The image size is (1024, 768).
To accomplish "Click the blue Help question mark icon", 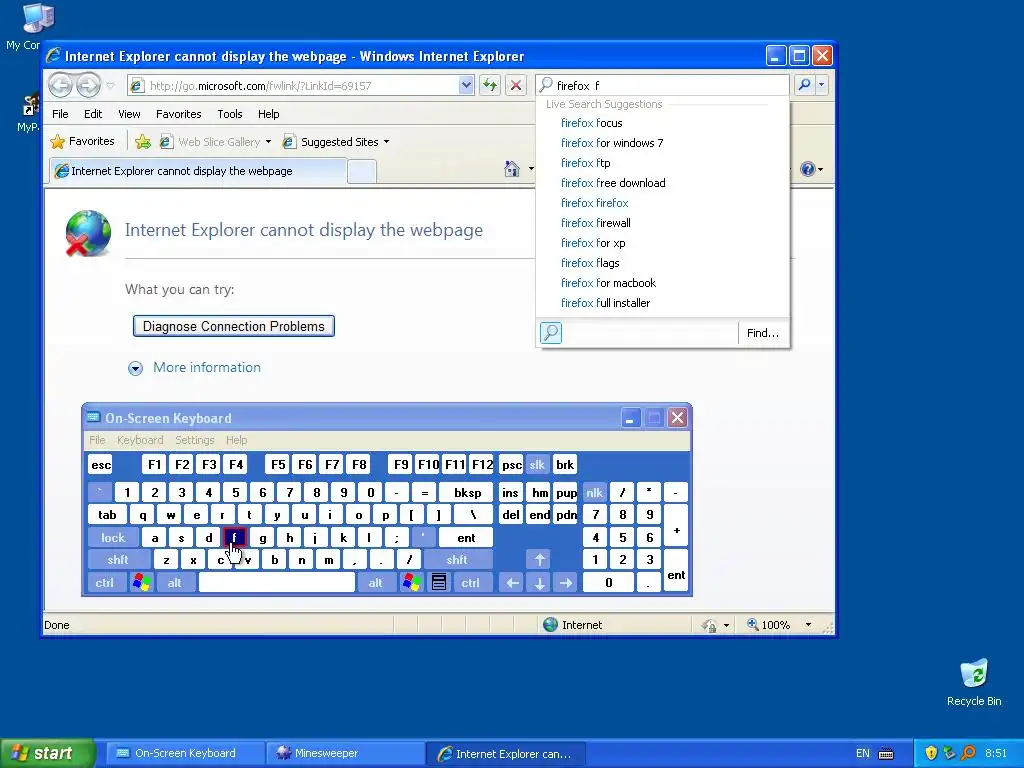I will [807, 169].
